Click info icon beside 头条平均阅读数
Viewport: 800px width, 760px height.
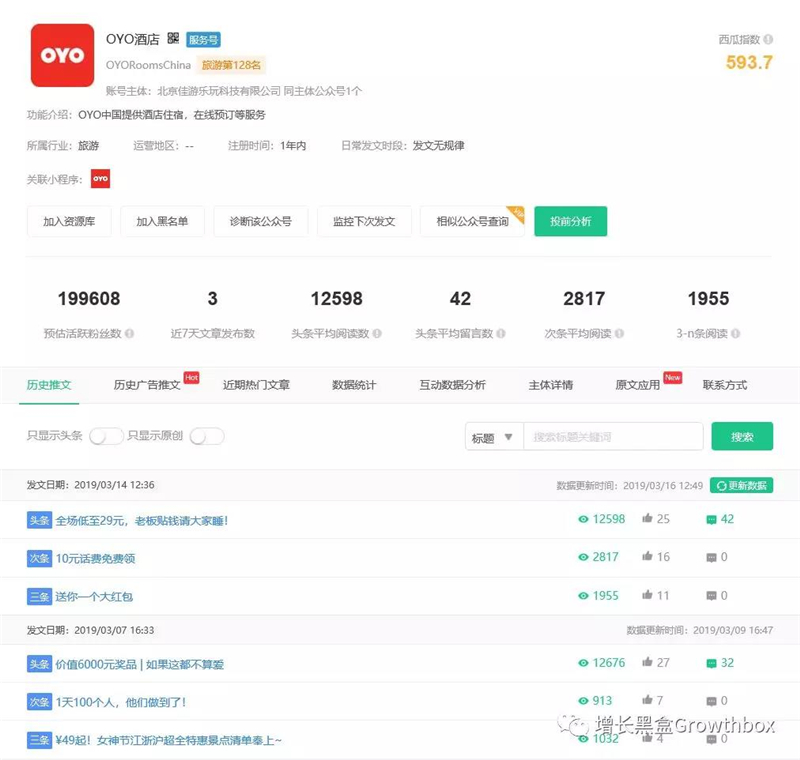point(377,334)
